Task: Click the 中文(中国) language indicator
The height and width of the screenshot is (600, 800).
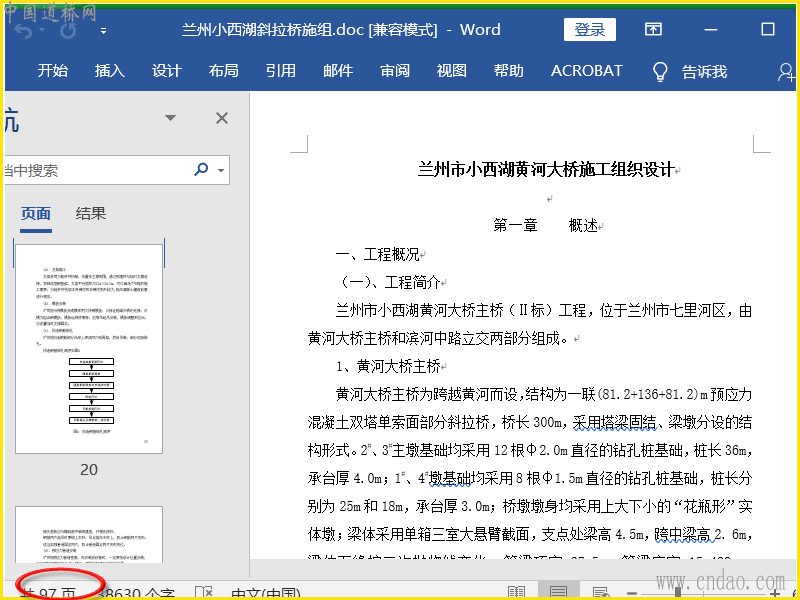Action: [x=266, y=592]
